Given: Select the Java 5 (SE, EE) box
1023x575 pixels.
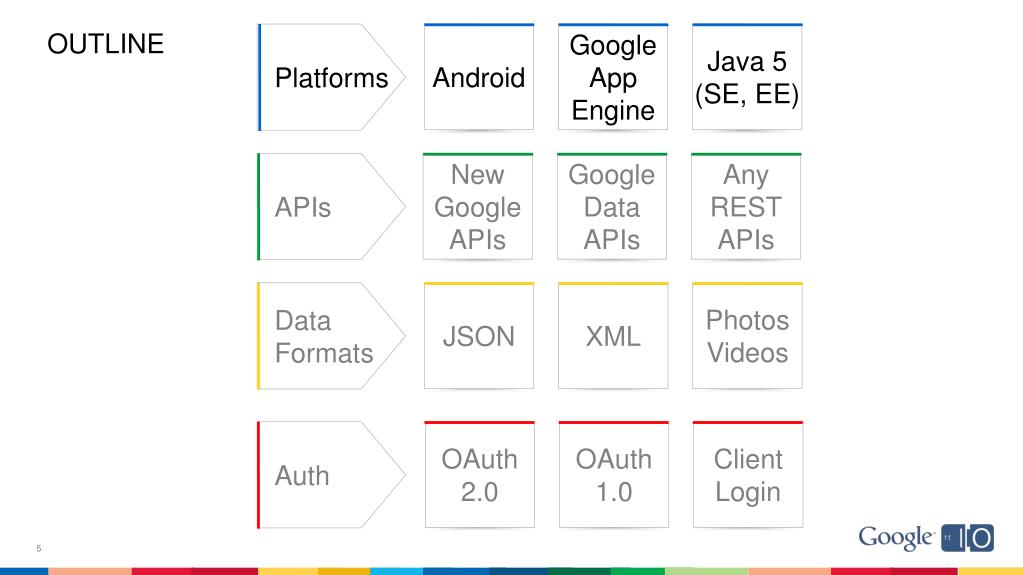Looking at the screenshot, I should [x=747, y=77].
